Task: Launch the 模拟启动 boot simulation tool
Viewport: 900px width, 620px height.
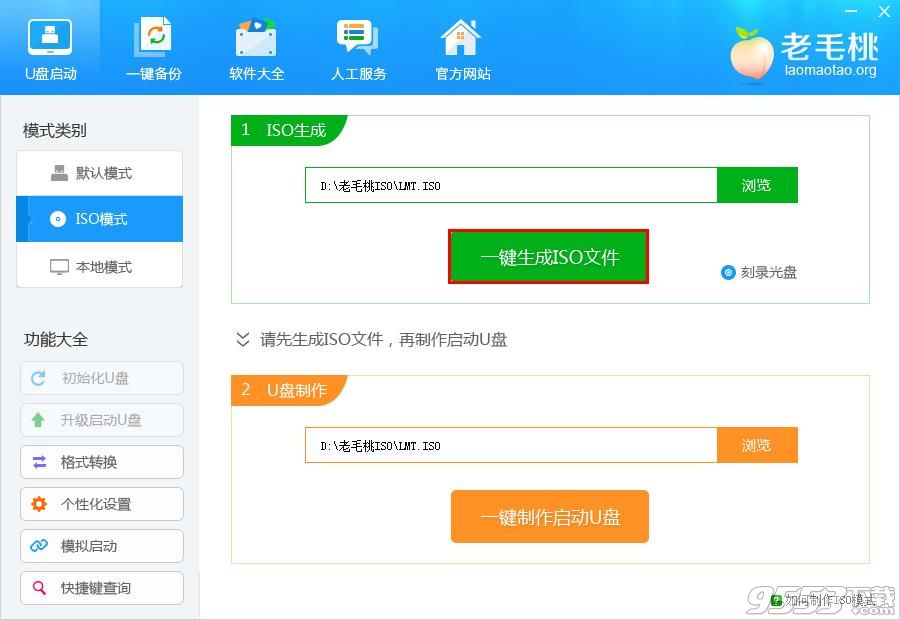Action: (101, 546)
